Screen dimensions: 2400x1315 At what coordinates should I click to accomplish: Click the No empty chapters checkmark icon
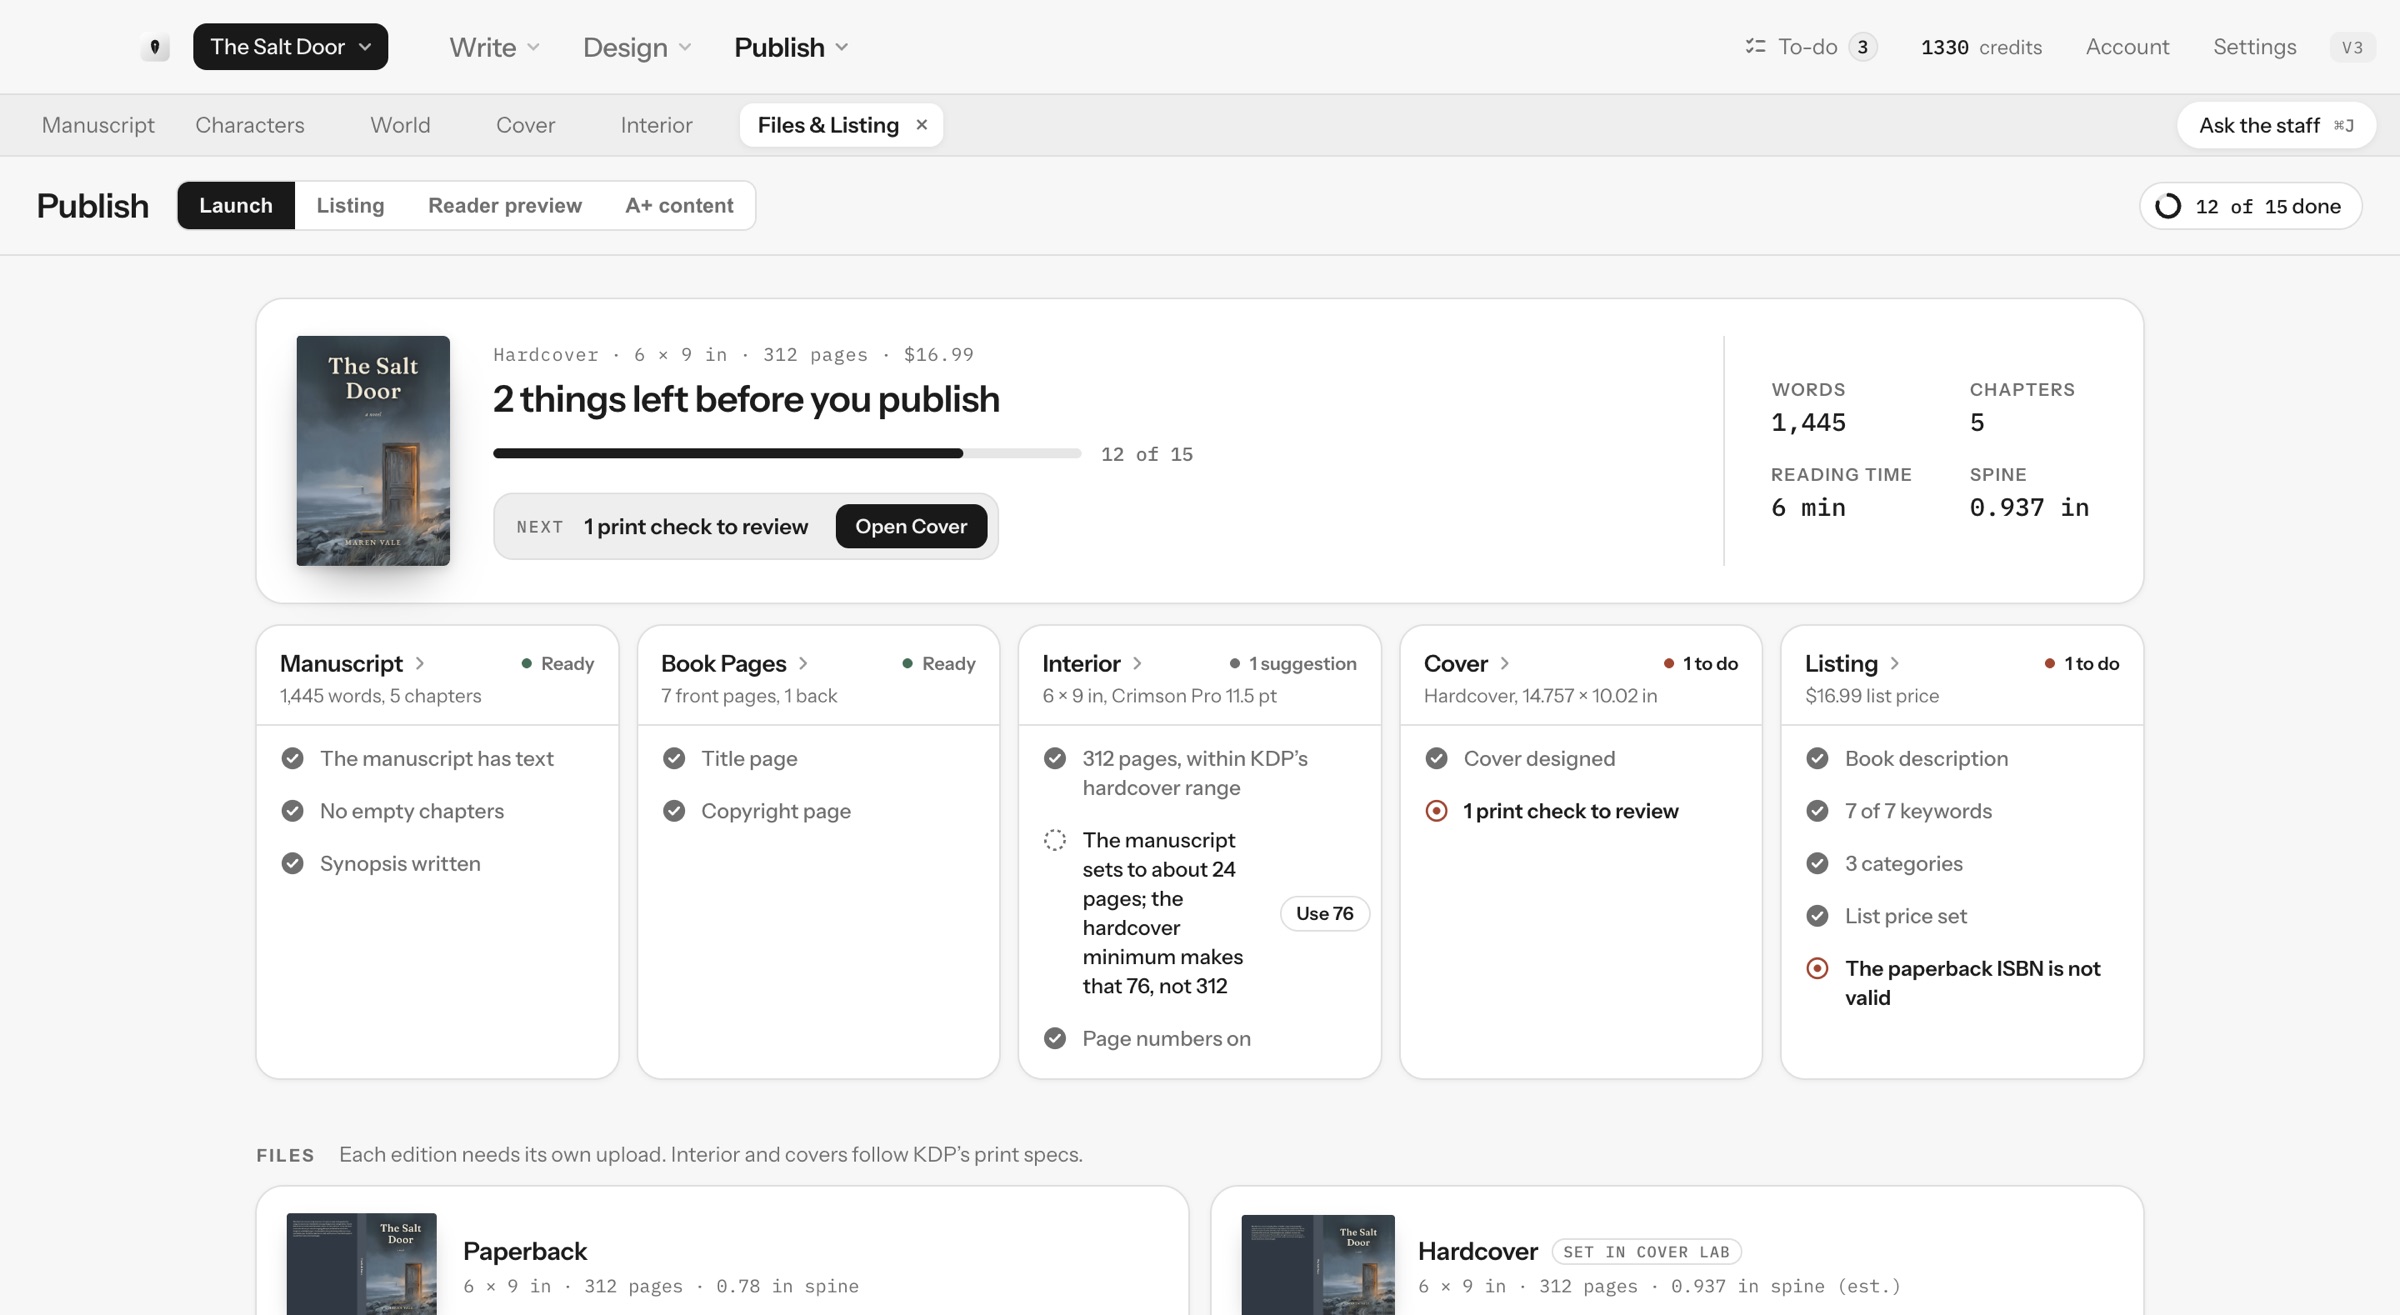292,811
